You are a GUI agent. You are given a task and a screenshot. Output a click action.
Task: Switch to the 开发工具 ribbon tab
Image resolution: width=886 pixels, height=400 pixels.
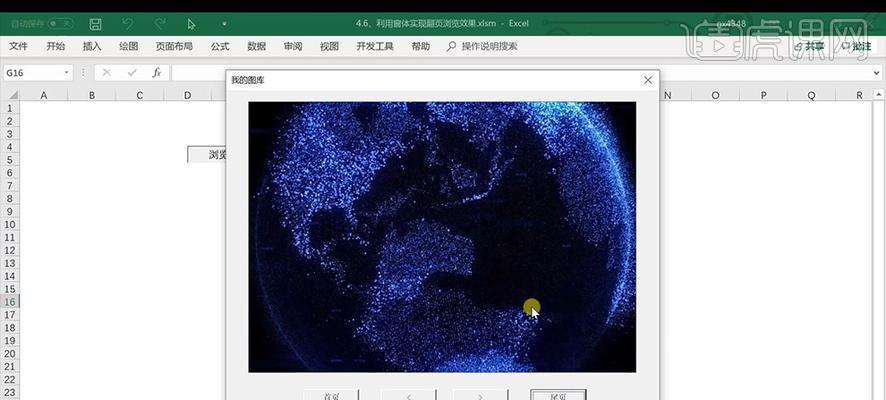[375, 46]
